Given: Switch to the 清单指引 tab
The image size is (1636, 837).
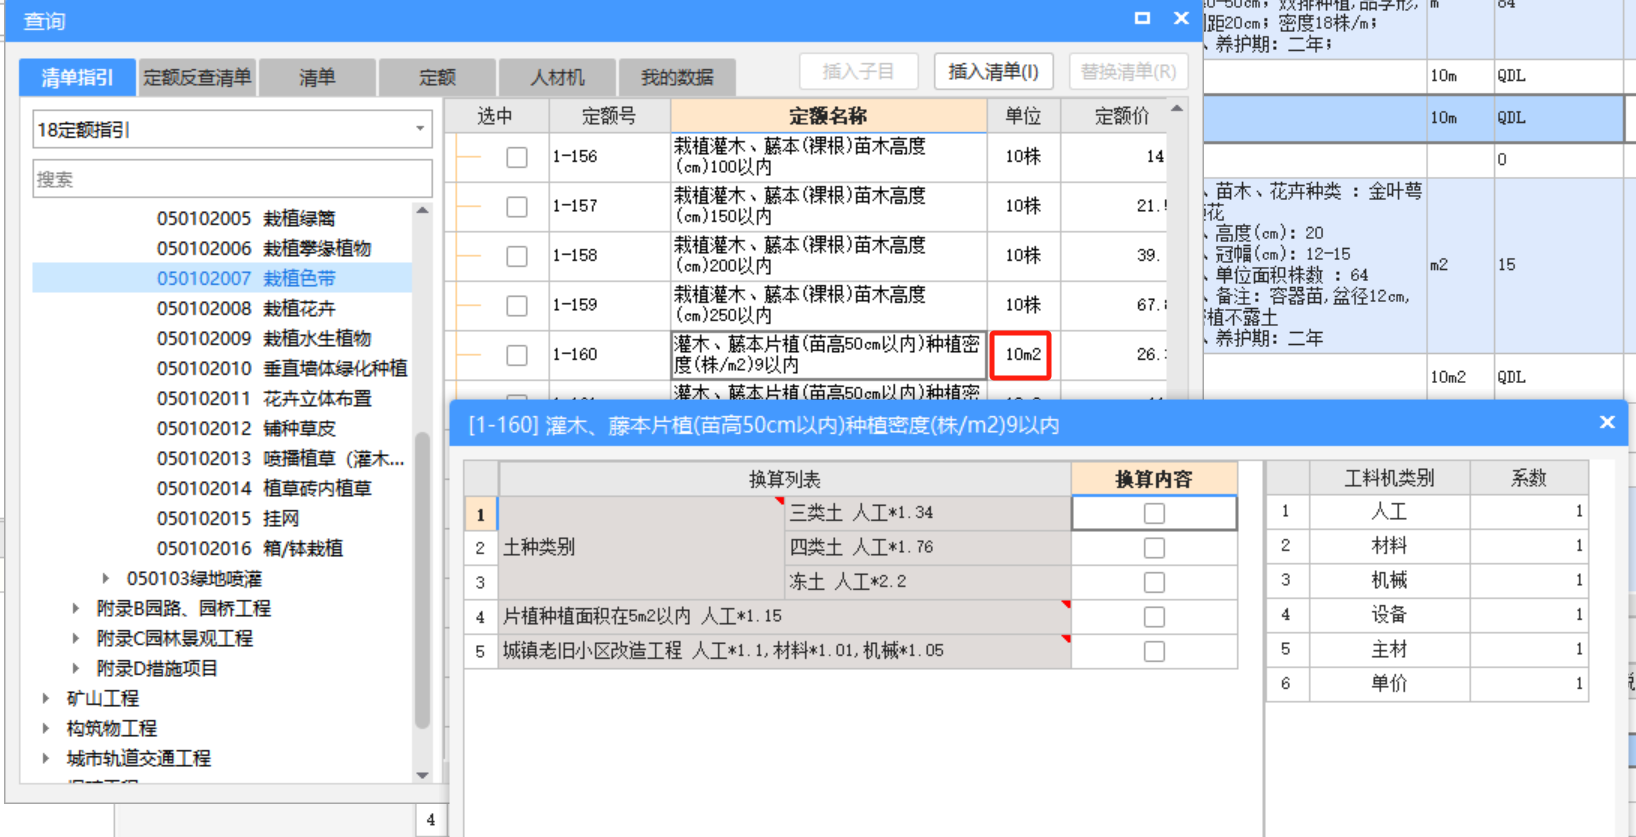Looking at the screenshot, I should tap(77, 77).
